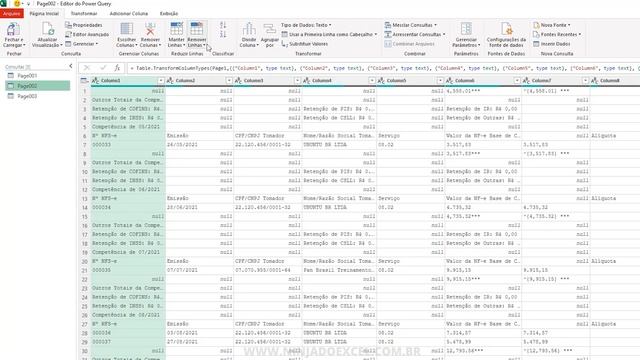Viewport: 640px width, 360px height.
Task: Open Propriedades of the query
Action: point(84,25)
